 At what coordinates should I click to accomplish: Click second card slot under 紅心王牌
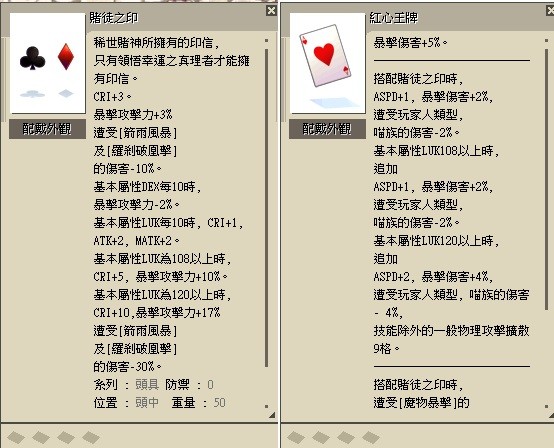321,437
